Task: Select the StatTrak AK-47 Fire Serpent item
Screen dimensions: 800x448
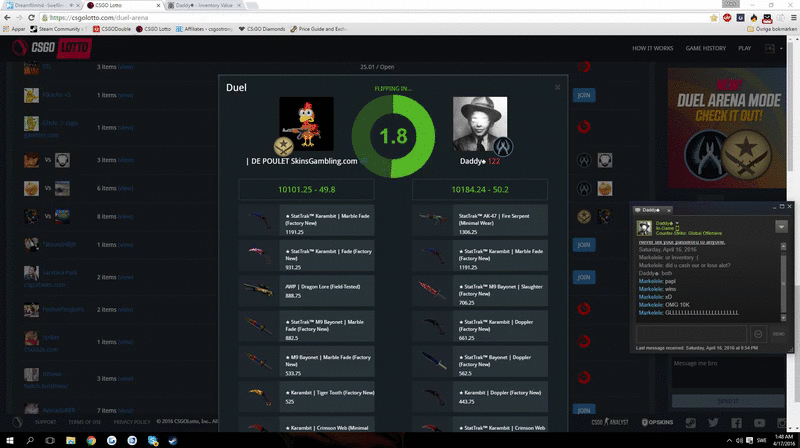Action: (x=480, y=220)
